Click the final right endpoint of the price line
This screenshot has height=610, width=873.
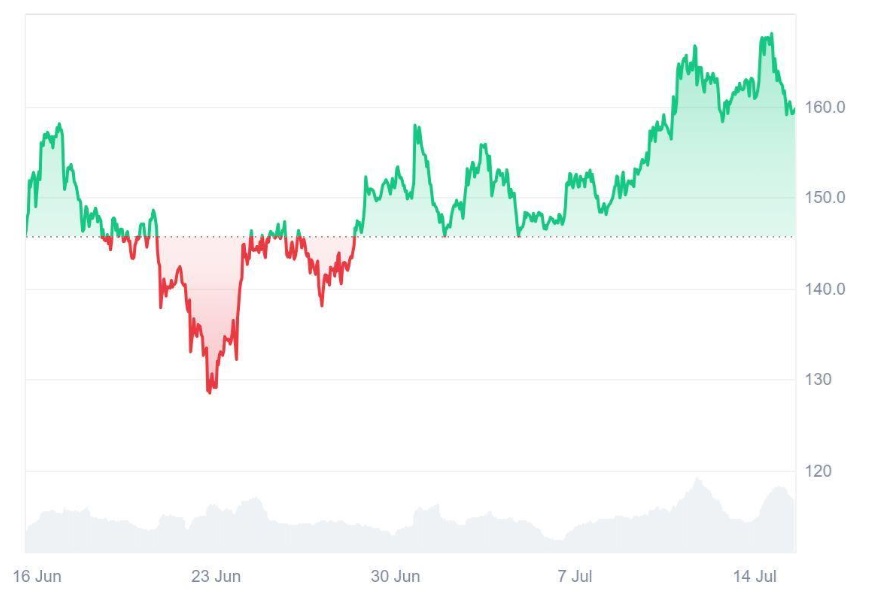[794, 110]
